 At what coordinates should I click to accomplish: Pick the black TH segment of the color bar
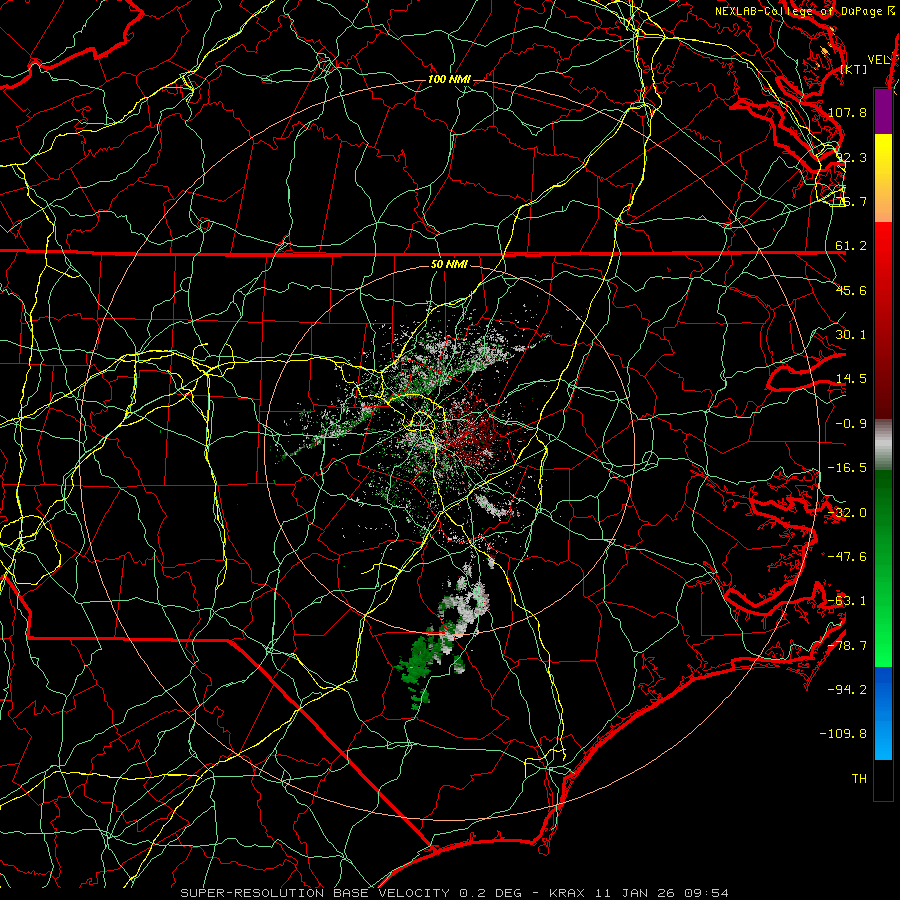(x=883, y=779)
